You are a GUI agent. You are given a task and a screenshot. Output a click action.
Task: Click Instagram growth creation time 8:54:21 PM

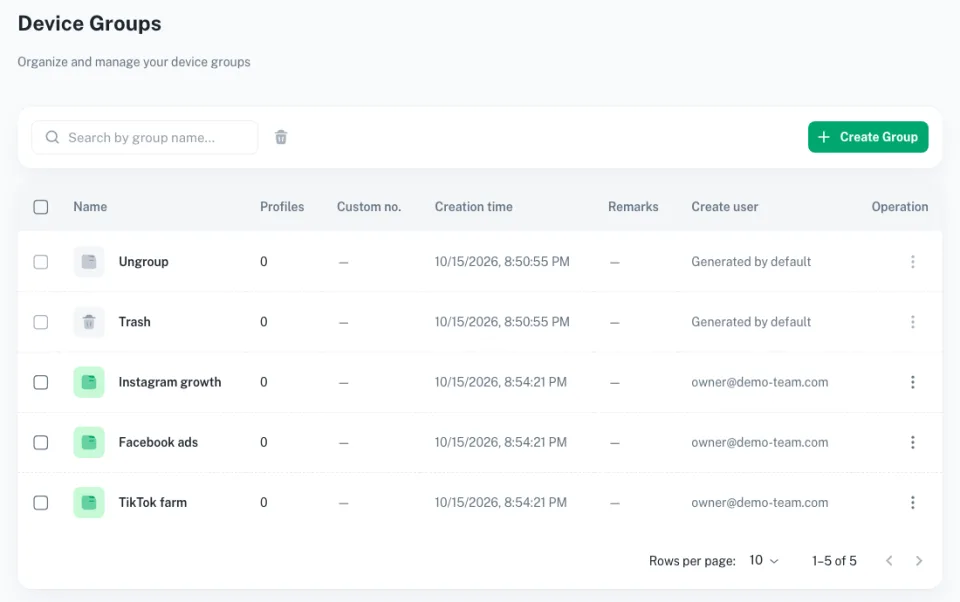coord(501,382)
